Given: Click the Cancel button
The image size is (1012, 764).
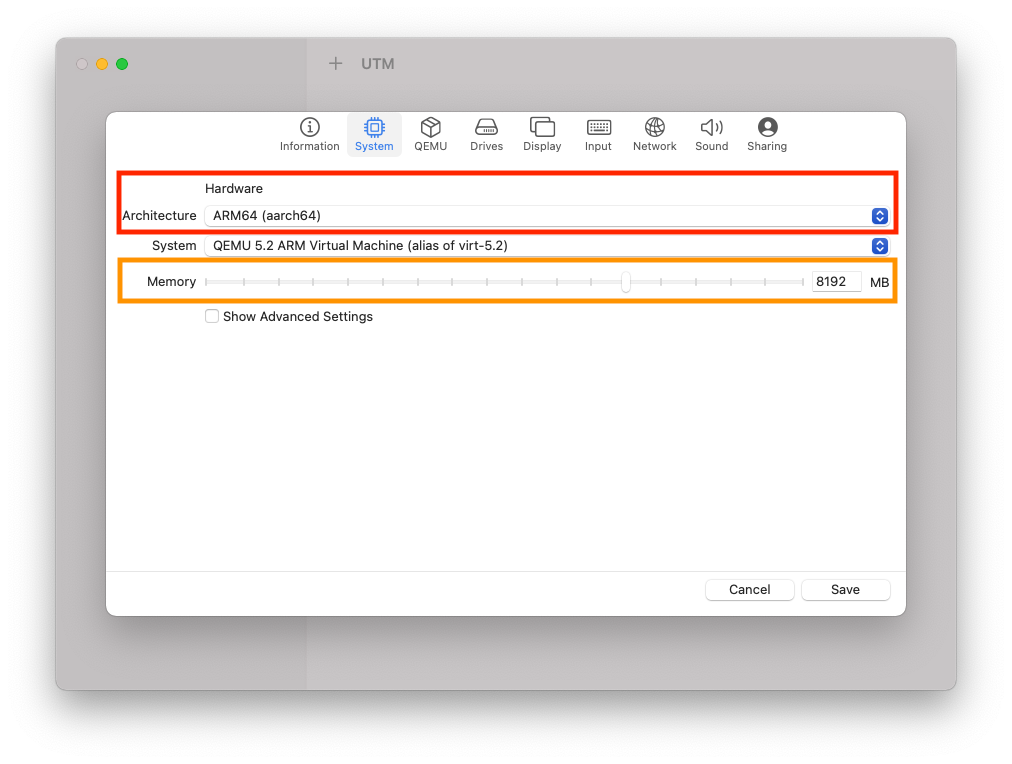Looking at the screenshot, I should click(749, 590).
